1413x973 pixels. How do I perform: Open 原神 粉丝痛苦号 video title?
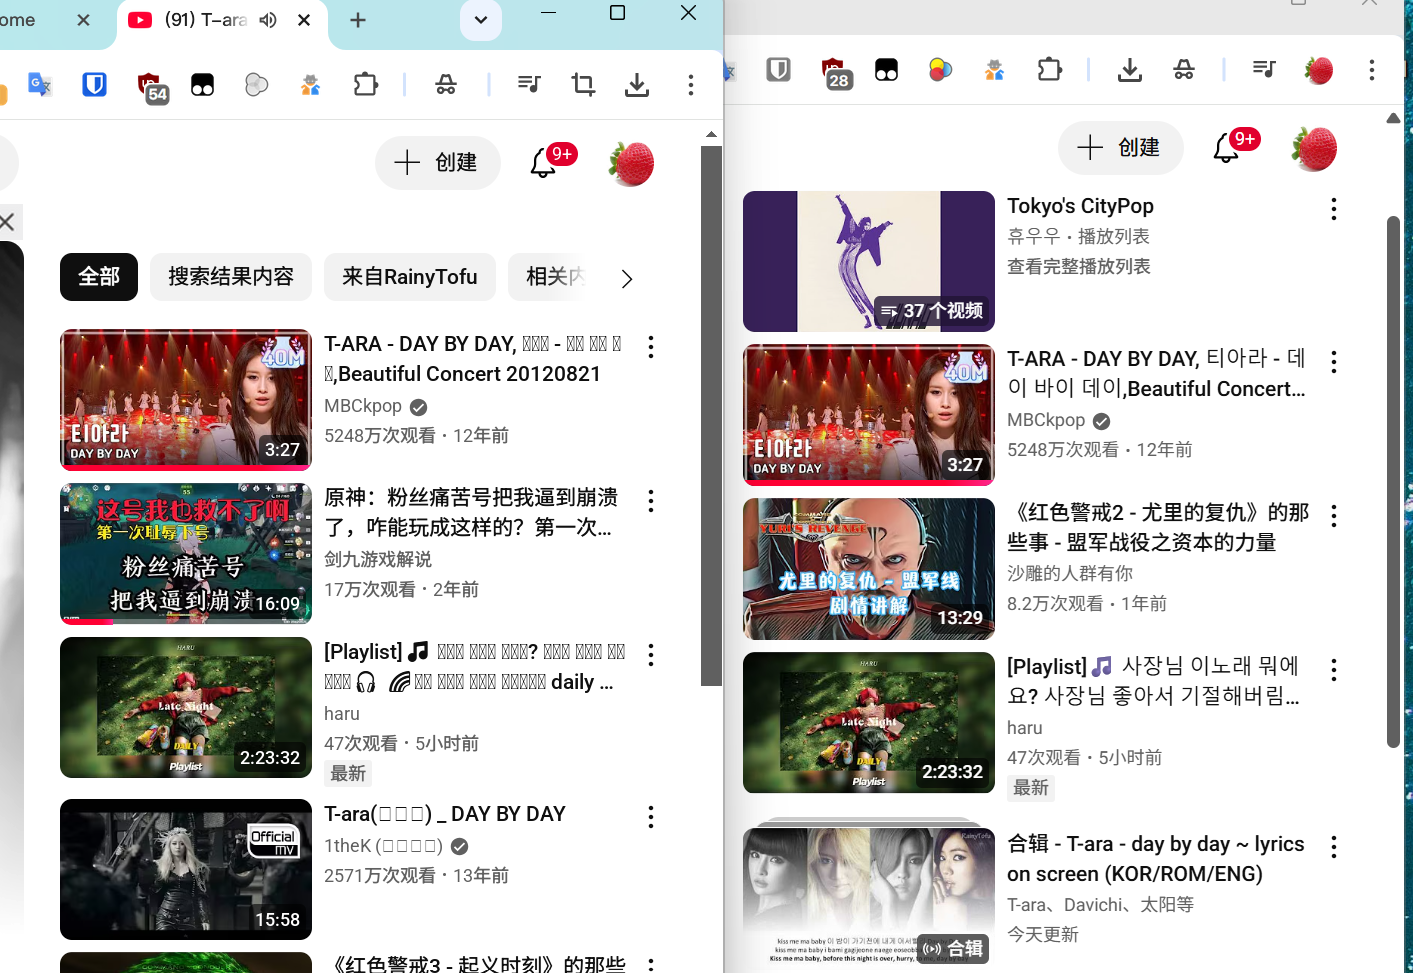(471, 512)
